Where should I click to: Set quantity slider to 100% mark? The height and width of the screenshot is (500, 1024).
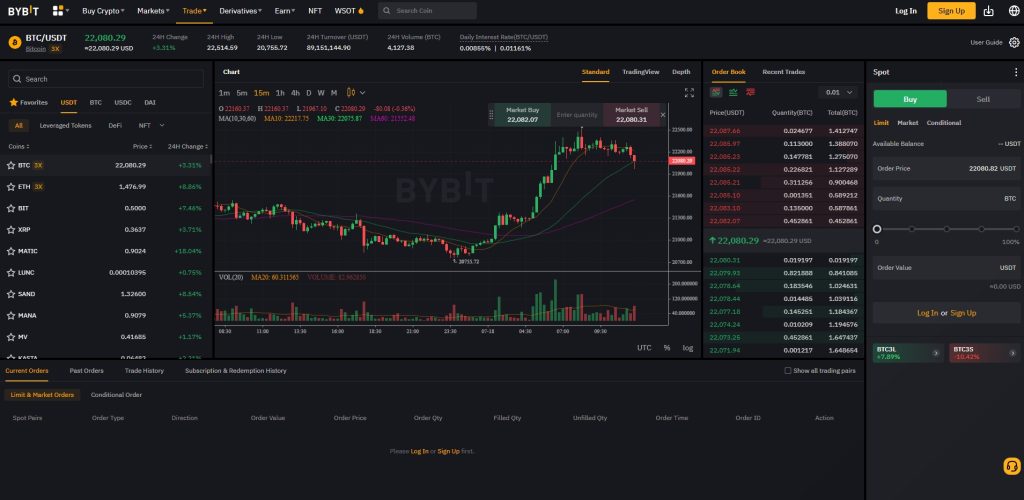tap(1016, 229)
